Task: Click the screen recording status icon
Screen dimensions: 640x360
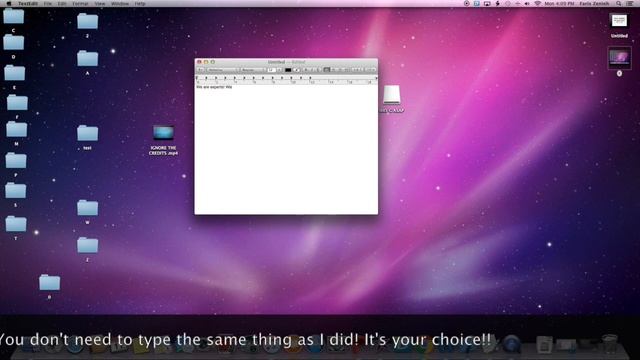Action: [x=467, y=3]
